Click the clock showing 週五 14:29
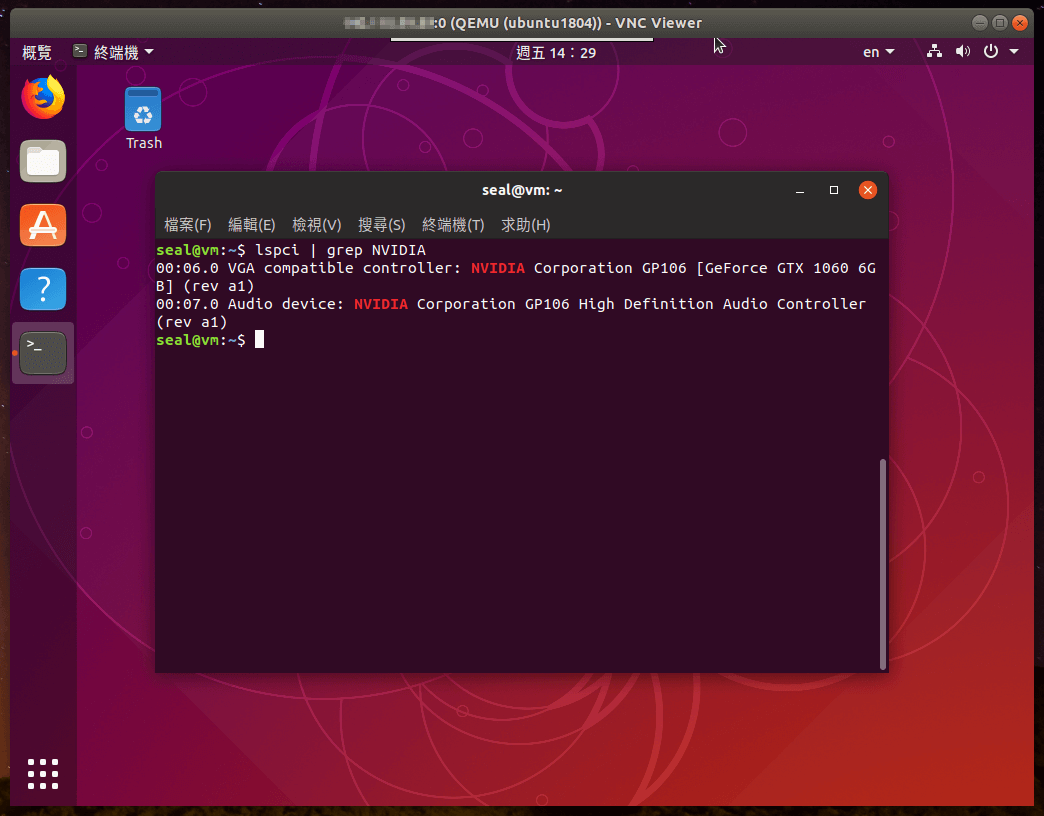 pyautogui.click(x=556, y=52)
